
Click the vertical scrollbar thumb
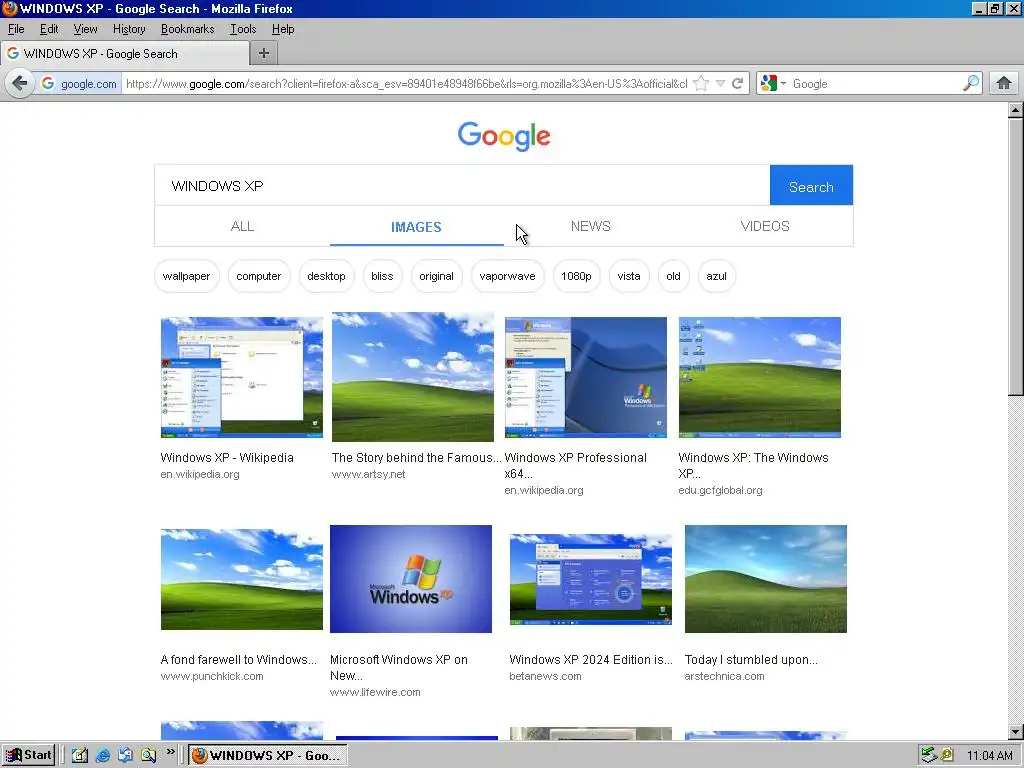pos(1015,257)
